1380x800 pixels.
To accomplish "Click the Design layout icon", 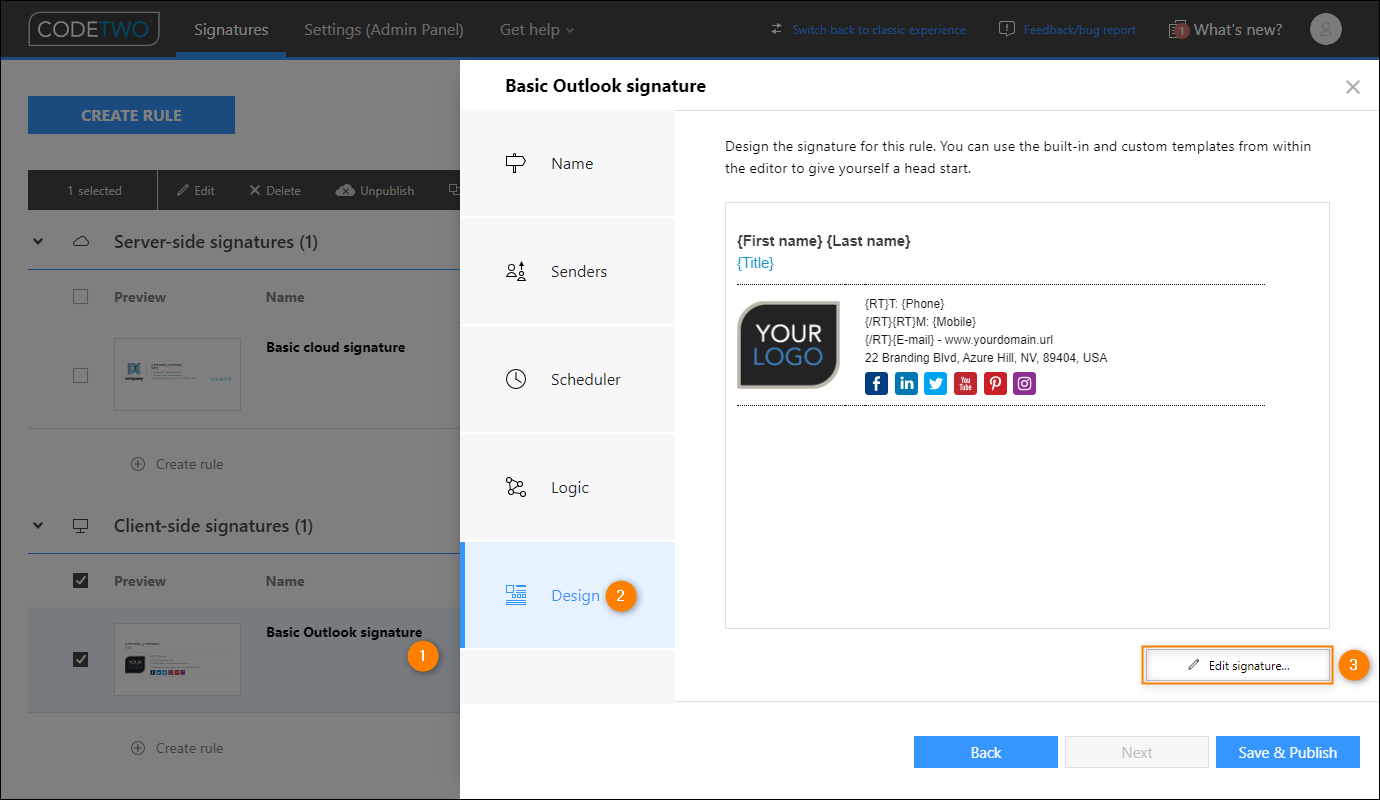I will tap(516, 595).
